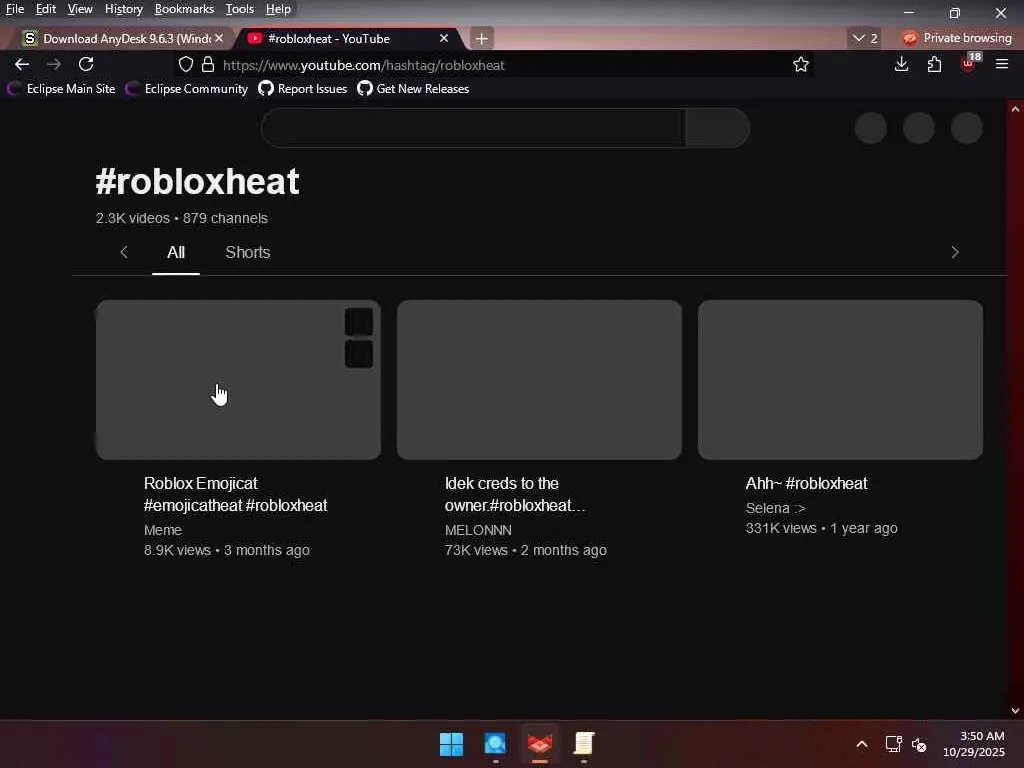The width and height of the screenshot is (1024, 768).
Task: Open a new browser tab
Action: [x=481, y=39]
